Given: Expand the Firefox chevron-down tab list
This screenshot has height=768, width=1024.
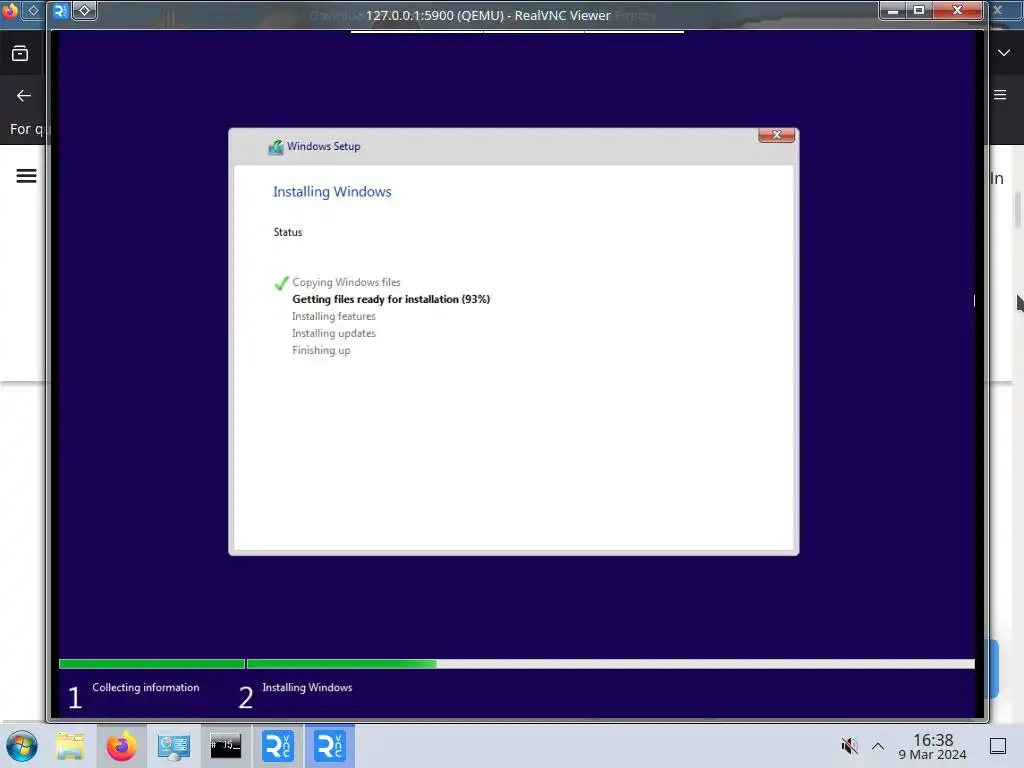Looking at the screenshot, I should coord(1004,53).
